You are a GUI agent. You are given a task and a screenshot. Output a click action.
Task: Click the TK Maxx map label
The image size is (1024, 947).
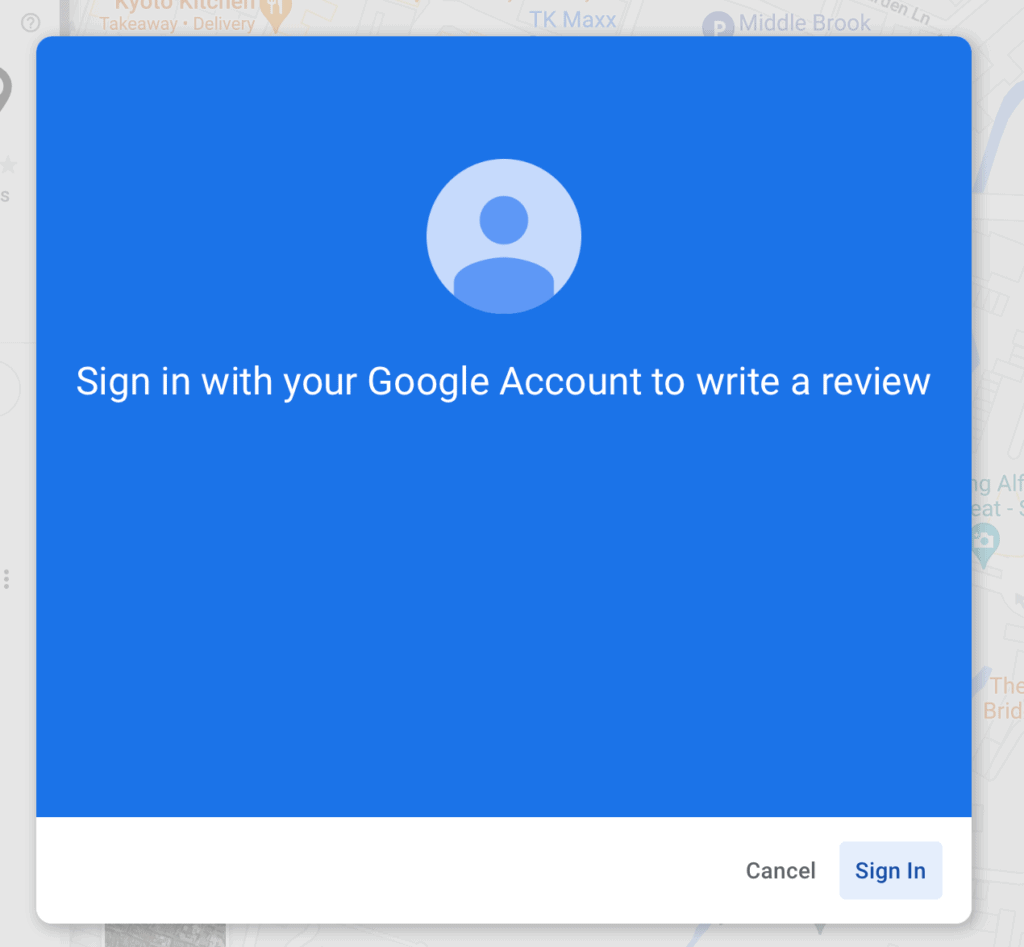(x=573, y=20)
